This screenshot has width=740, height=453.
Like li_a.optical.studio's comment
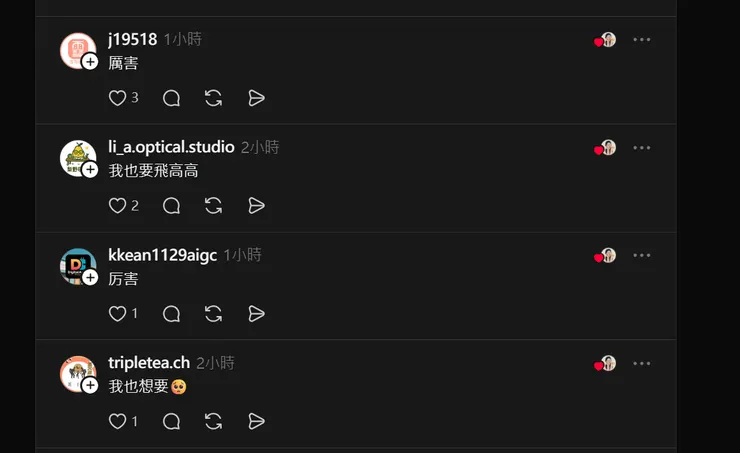tap(118, 206)
